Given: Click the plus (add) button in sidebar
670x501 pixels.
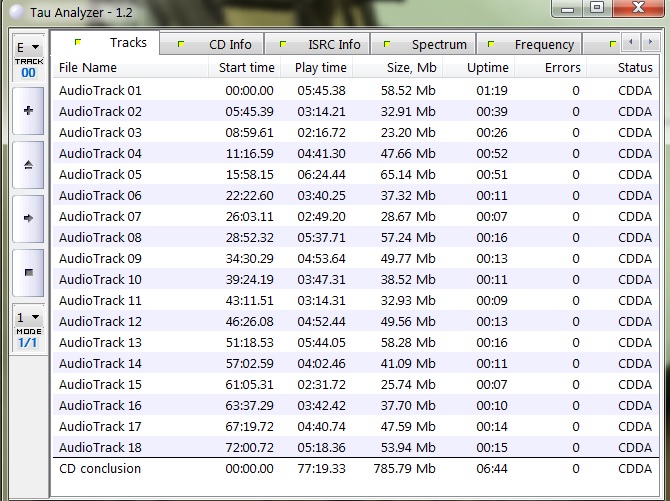Looking at the screenshot, I should pos(27,111).
